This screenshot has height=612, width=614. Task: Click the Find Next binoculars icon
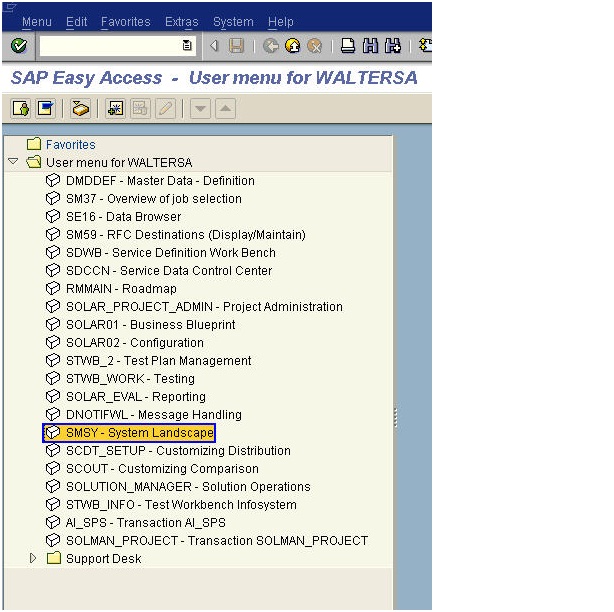click(393, 46)
